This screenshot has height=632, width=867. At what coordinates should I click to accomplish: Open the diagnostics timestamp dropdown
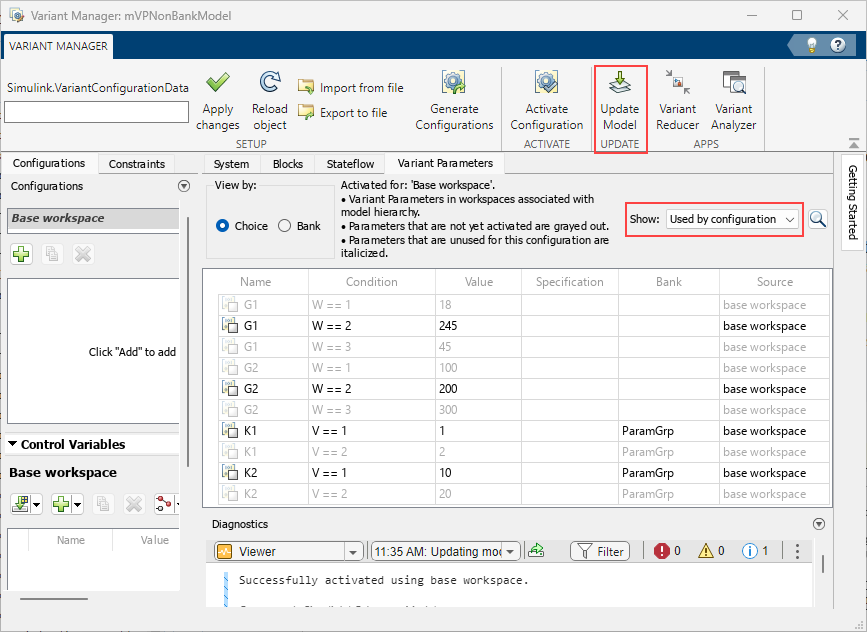pos(509,550)
